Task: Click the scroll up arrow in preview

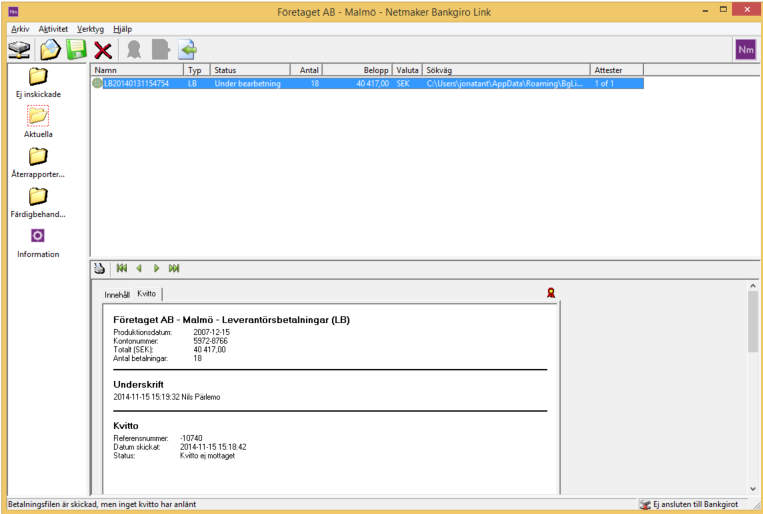Action: click(x=753, y=286)
